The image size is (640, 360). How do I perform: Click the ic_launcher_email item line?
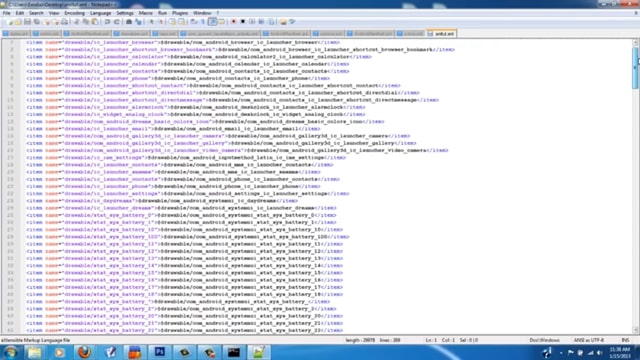click(x=173, y=129)
